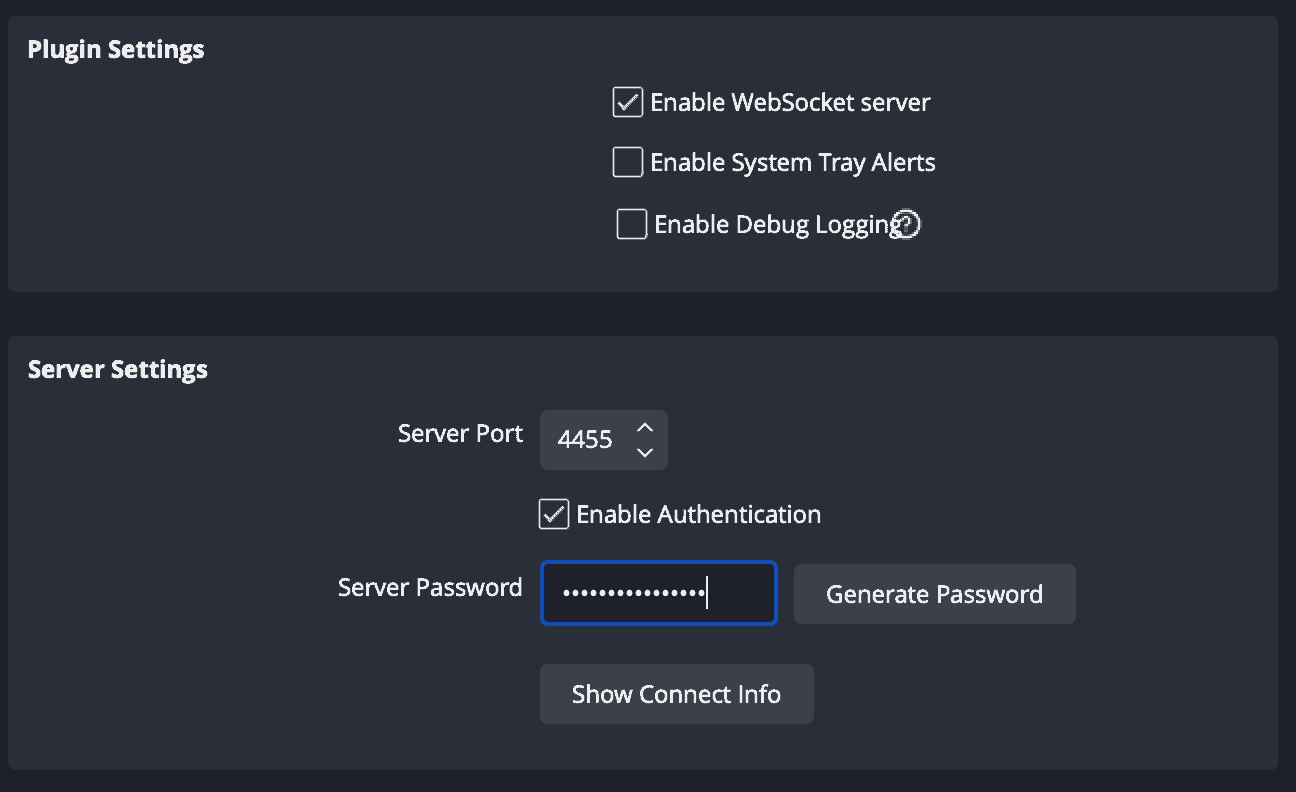Click the "Enable Authentication" label text
This screenshot has height=792, width=1296.
coord(698,514)
